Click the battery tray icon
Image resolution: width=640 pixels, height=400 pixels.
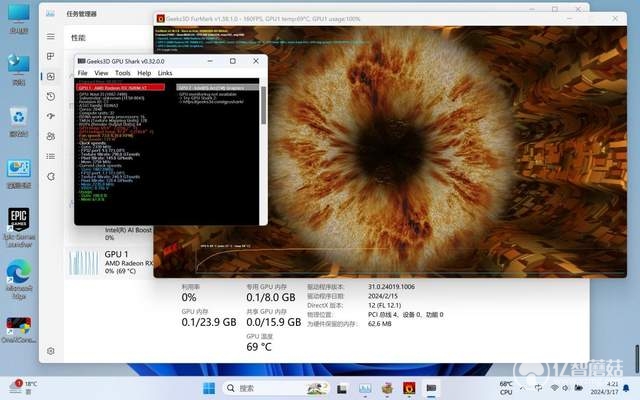tap(578, 387)
